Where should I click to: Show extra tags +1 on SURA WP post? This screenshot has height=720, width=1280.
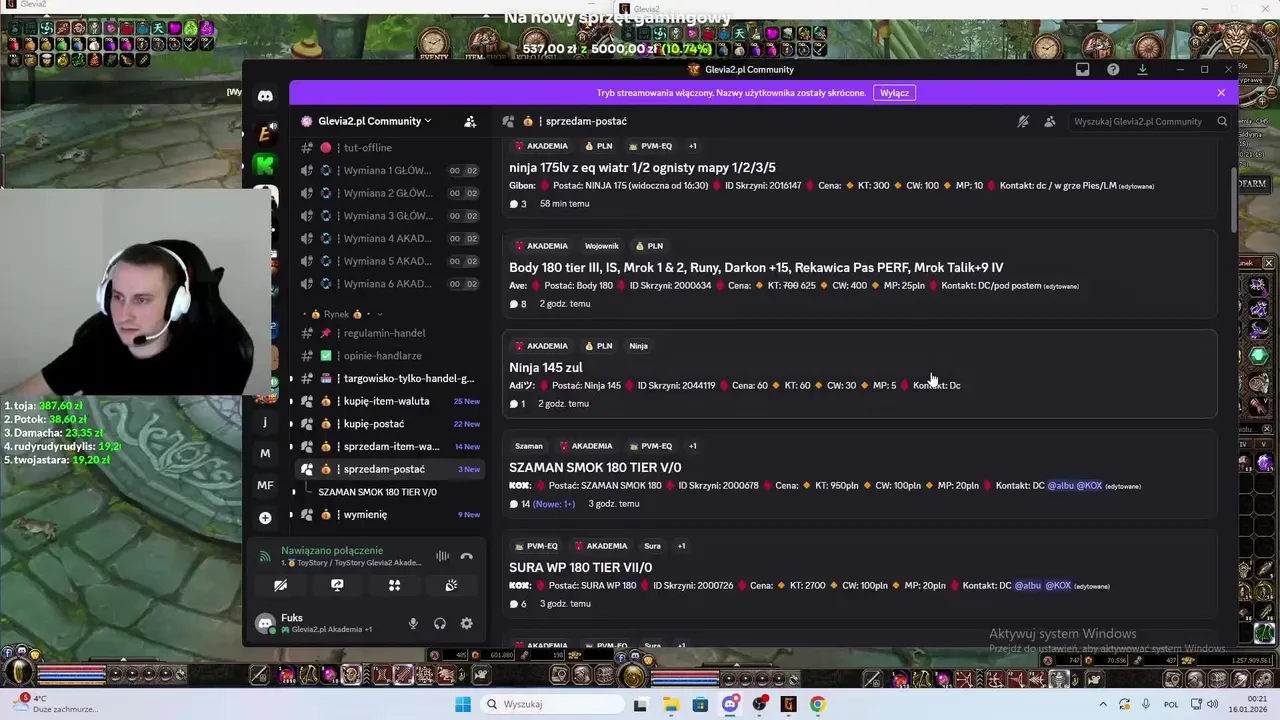point(681,546)
